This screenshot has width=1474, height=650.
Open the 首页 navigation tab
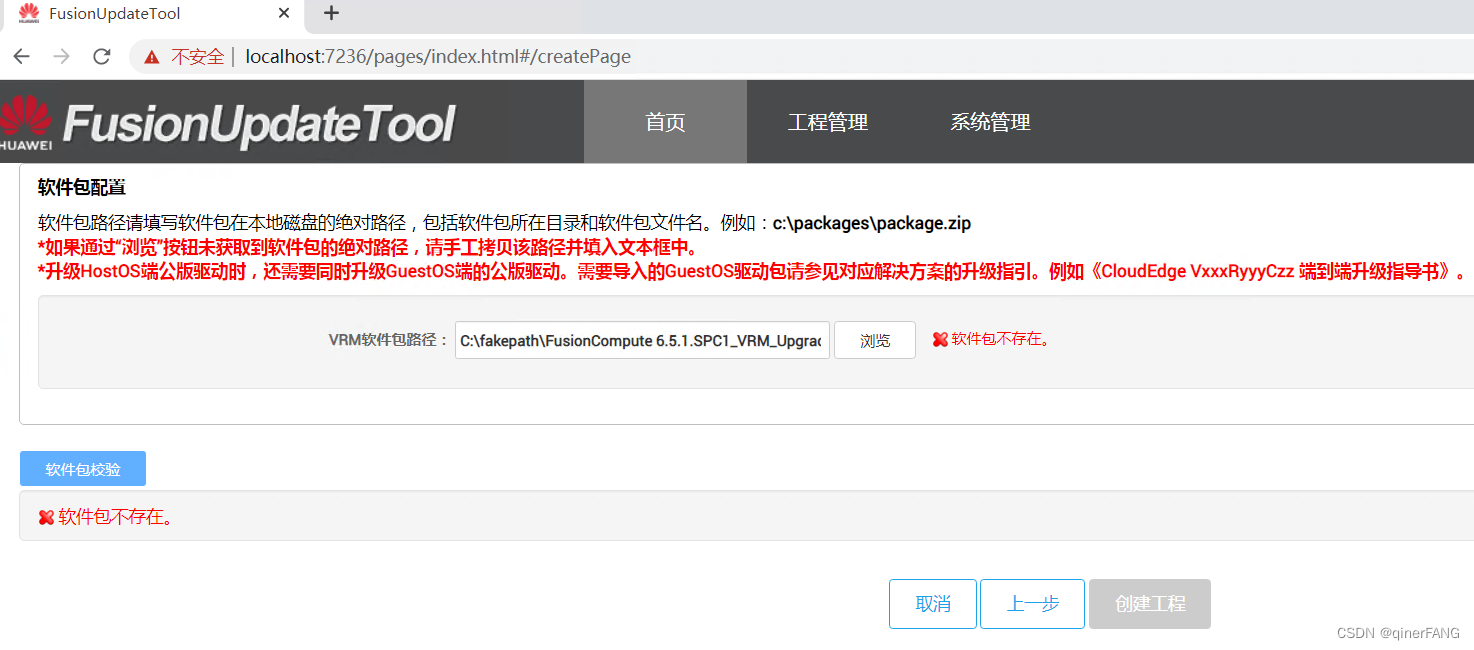point(665,122)
